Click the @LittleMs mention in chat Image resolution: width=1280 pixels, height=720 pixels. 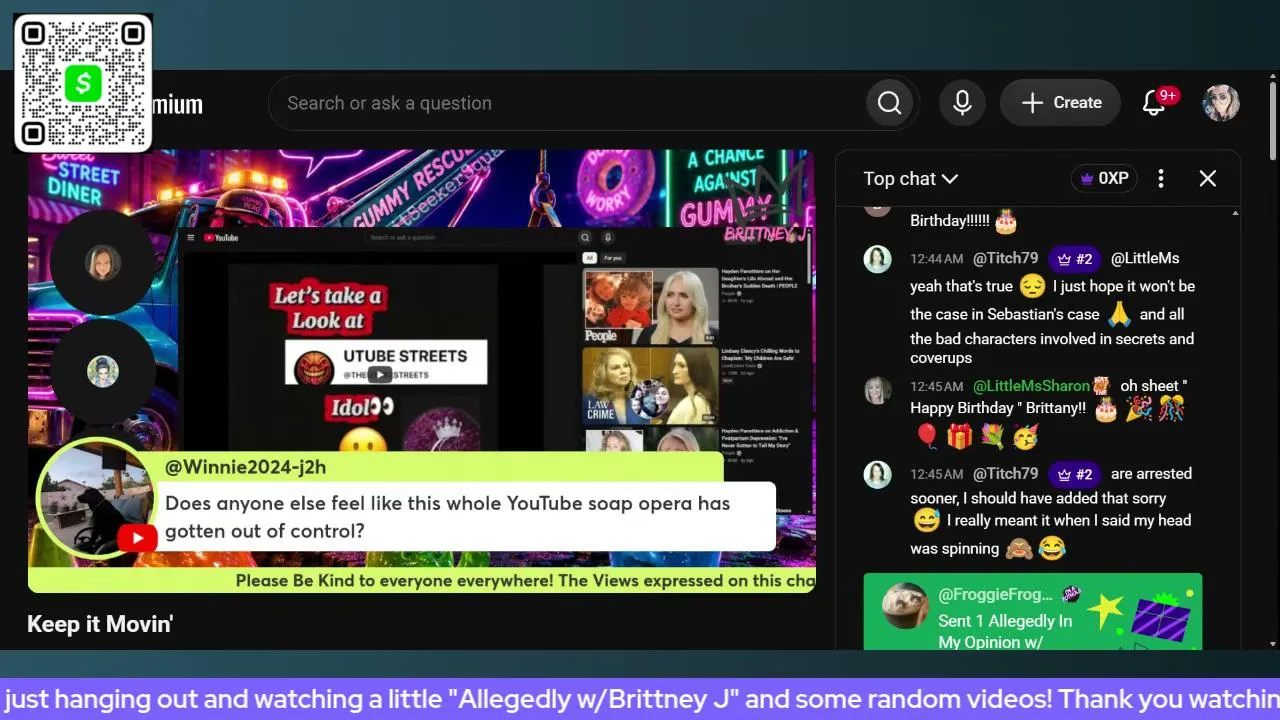[1145, 259]
